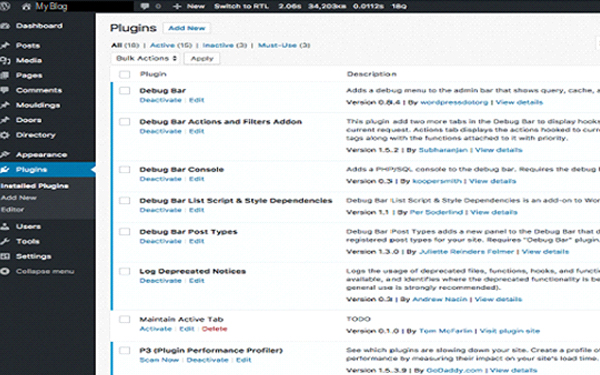Open the plugin Editor submenu item
Screen dimensions: 600x375
tap(12, 210)
